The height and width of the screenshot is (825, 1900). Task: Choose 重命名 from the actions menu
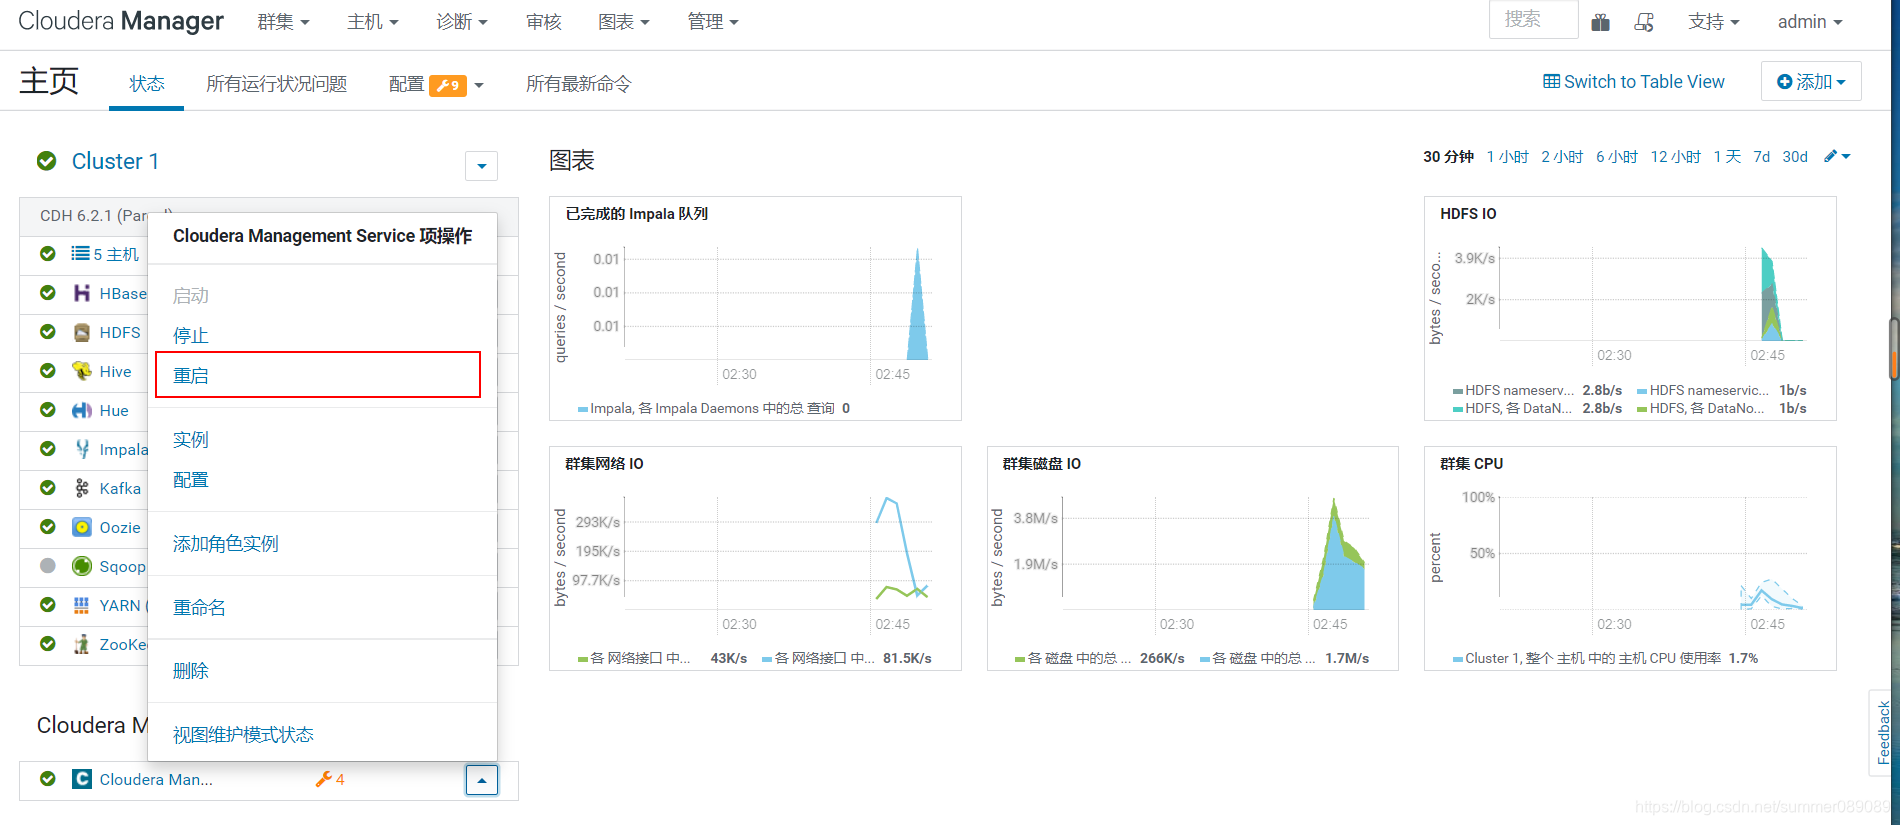pyautogui.click(x=199, y=608)
